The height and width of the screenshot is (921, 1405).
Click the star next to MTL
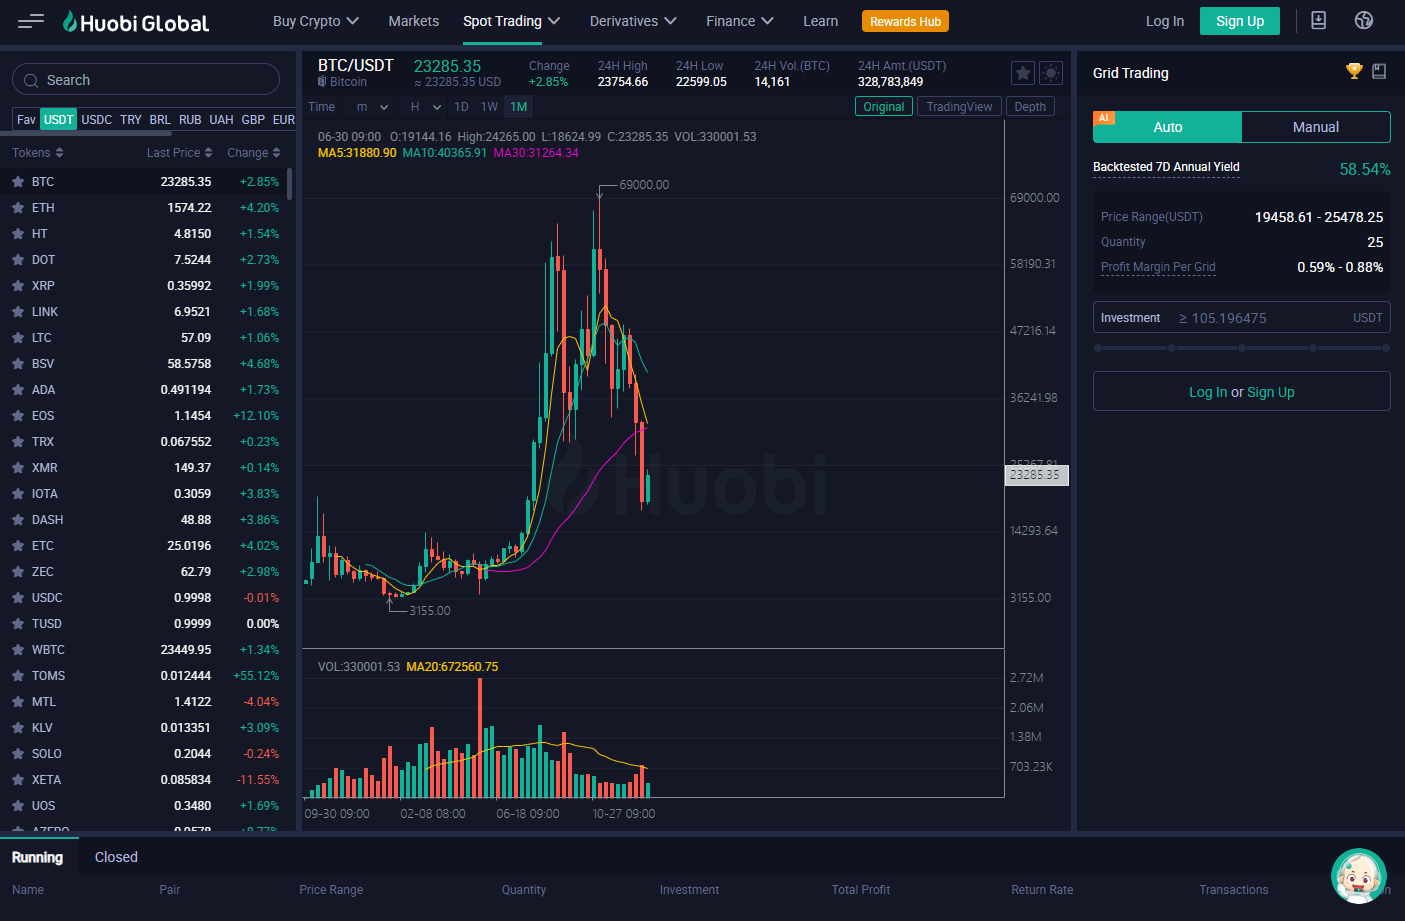click(x=18, y=702)
